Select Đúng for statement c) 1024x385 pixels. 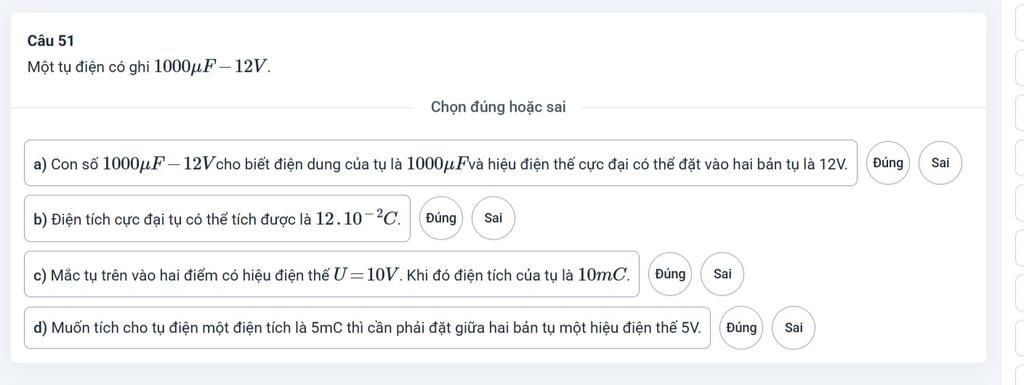[x=670, y=274]
